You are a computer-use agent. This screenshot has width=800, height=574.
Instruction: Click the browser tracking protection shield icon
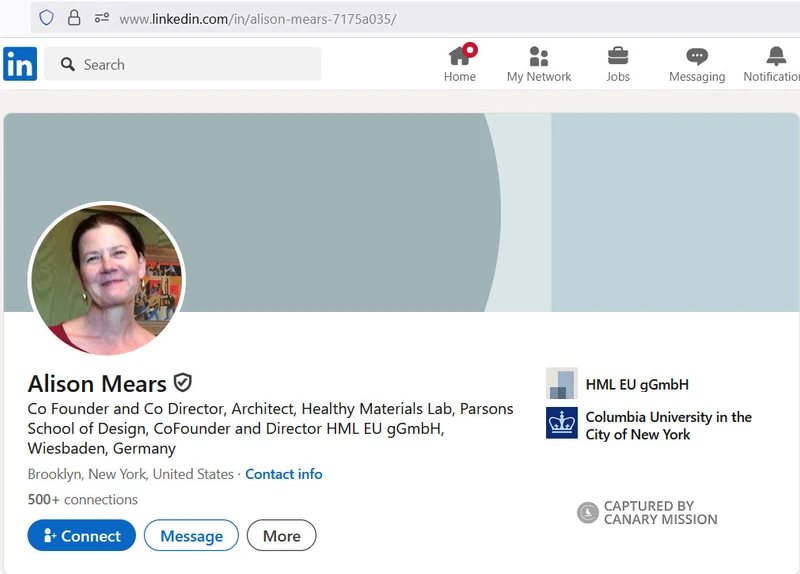click(46, 18)
